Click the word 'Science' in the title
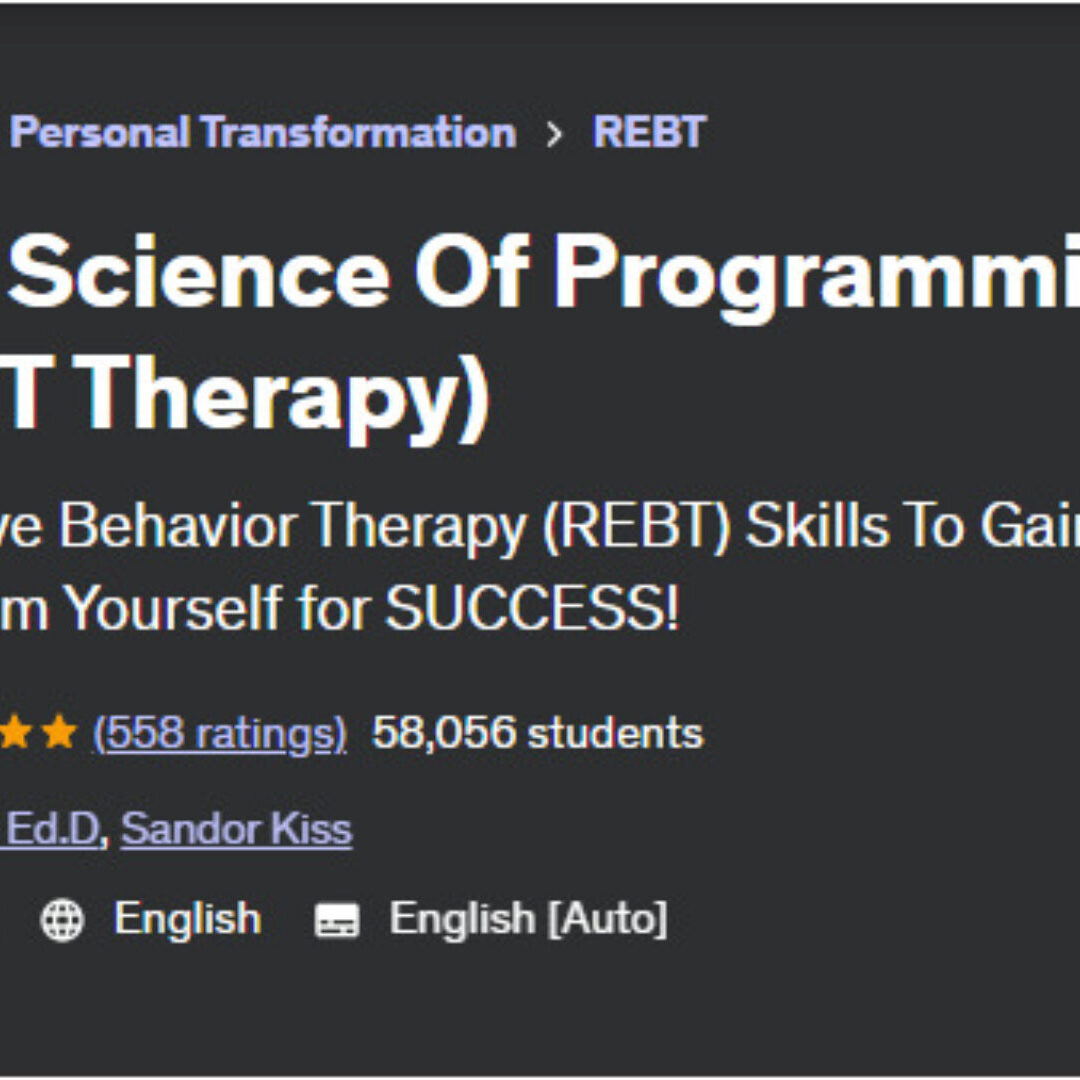The width and height of the screenshot is (1080, 1080). click(198, 272)
